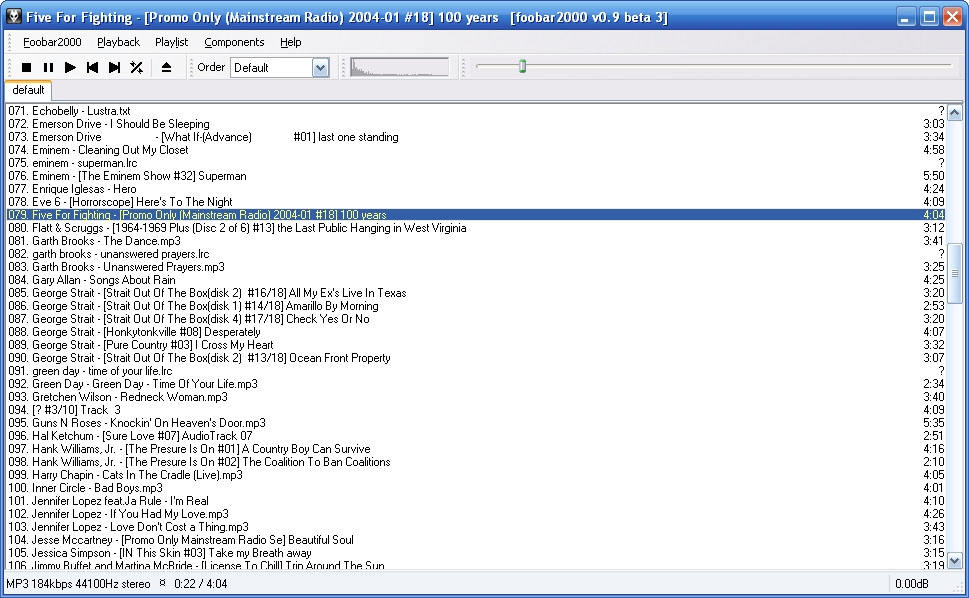Pause the current track
Viewport: 969px width, 598px height.
pyautogui.click(x=48, y=67)
